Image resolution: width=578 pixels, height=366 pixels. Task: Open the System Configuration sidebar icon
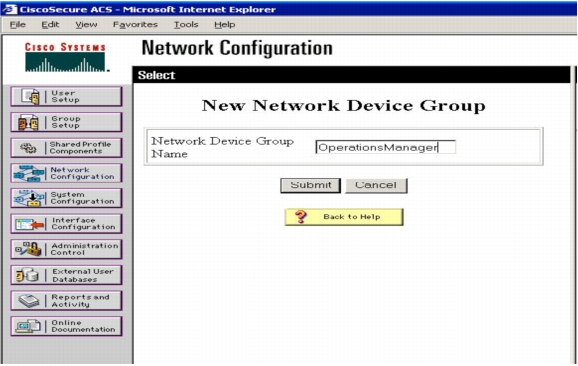coord(28,198)
